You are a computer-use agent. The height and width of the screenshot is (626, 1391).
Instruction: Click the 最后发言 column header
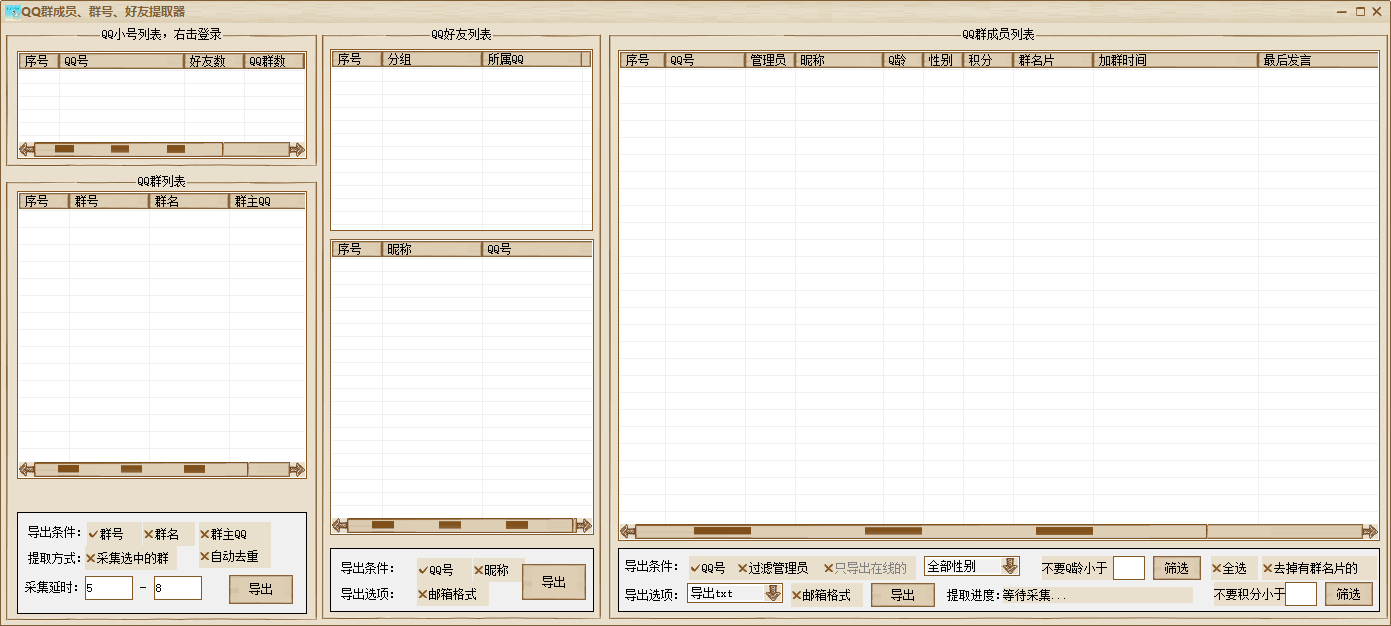click(1318, 60)
